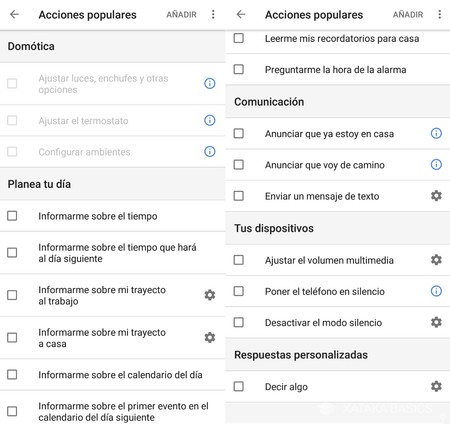Select the Leerme mis recordatorios para casa row
The image size is (450, 424).
(338, 38)
